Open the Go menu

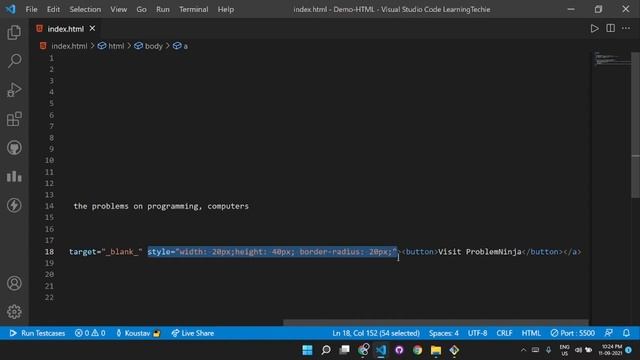tap(141, 9)
